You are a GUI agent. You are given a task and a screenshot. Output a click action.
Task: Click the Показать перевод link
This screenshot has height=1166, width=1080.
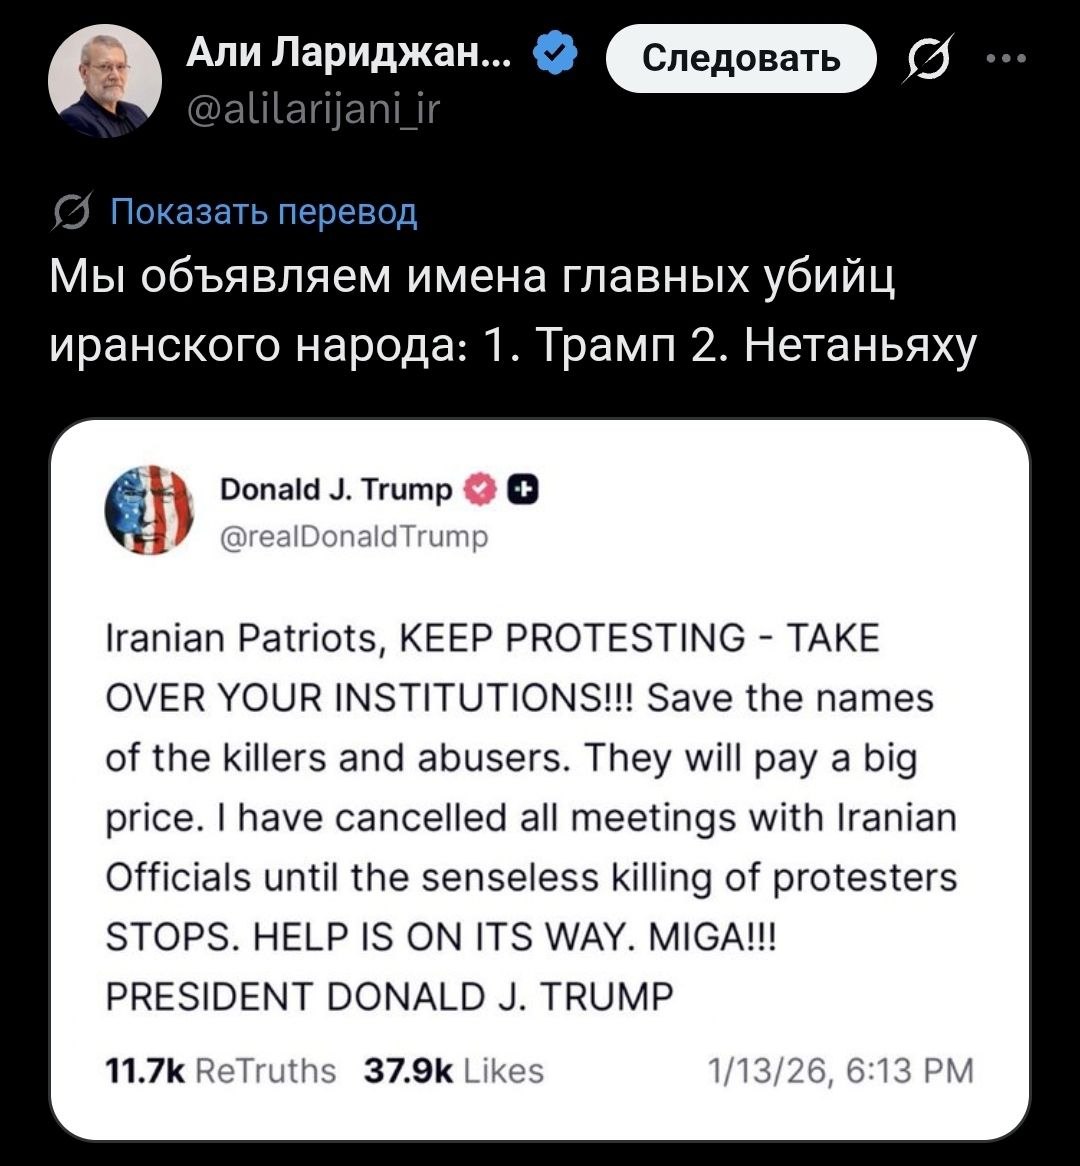(x=263, y=212)
